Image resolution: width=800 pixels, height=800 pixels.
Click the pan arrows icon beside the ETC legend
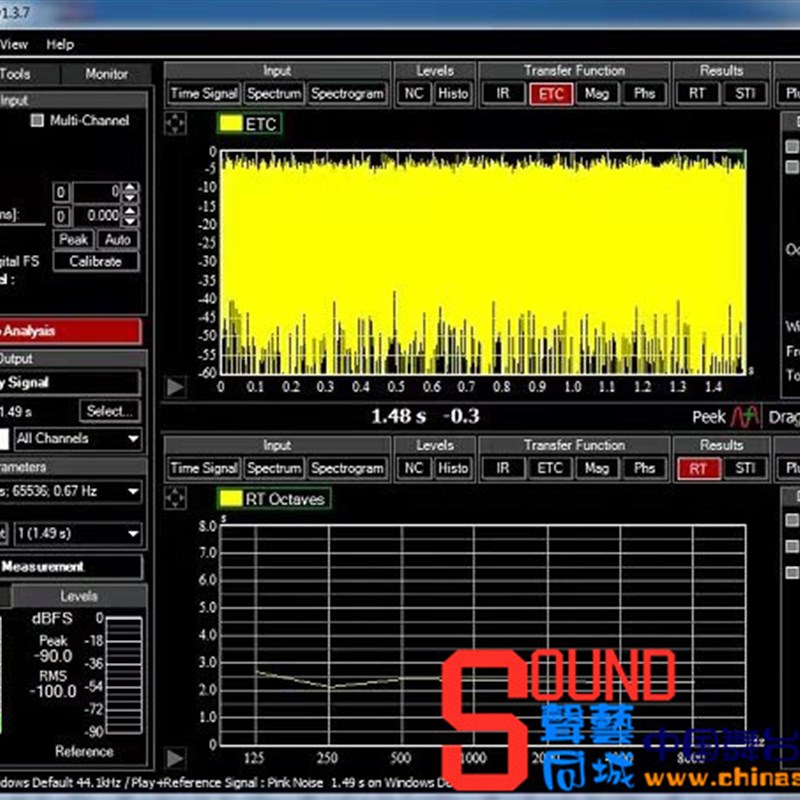tap(175, 123)
